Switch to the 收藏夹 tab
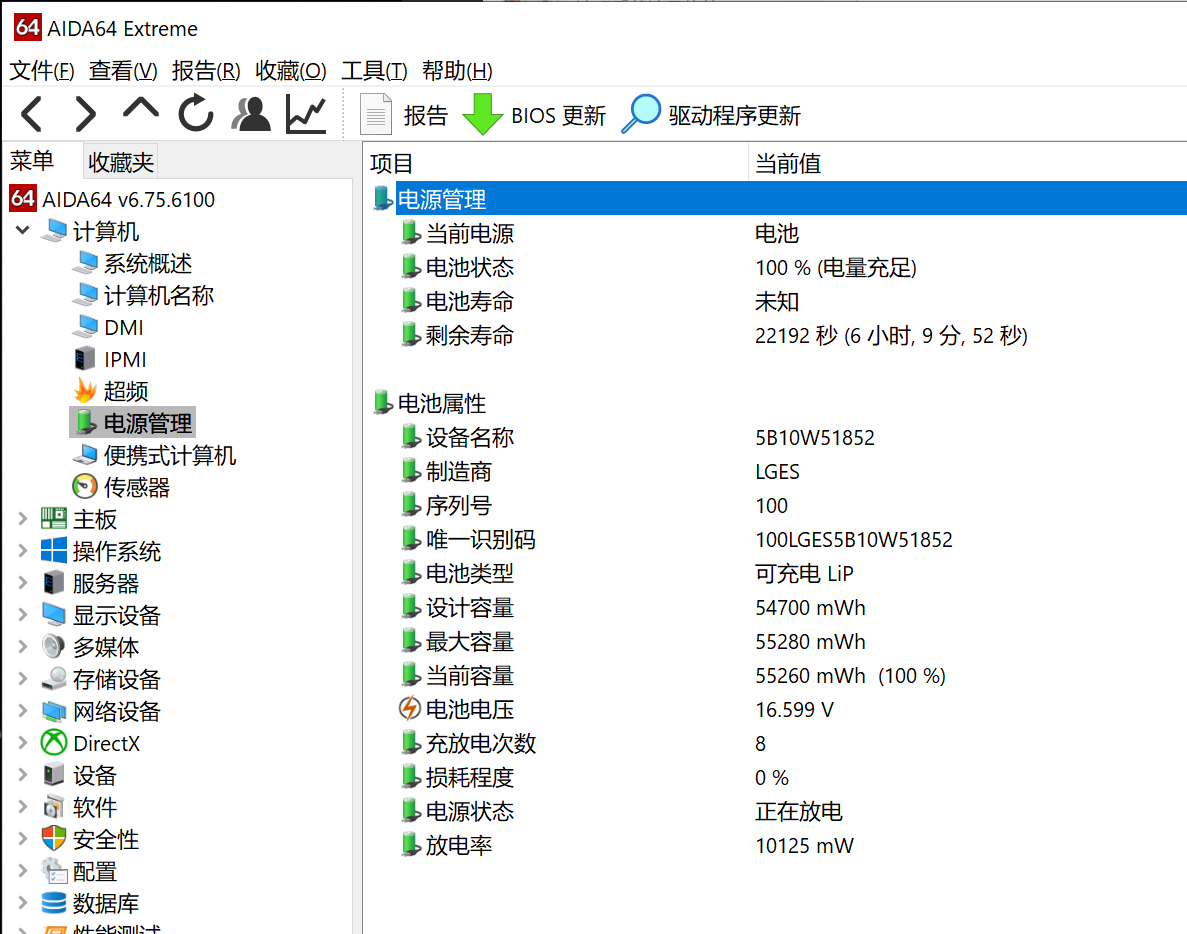The width and height of the screenshot is (1187, 934). tap(120, 162)
